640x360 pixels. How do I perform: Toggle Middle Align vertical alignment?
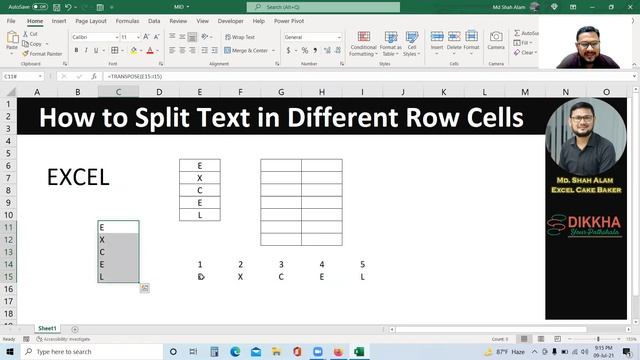pos(182,37)
